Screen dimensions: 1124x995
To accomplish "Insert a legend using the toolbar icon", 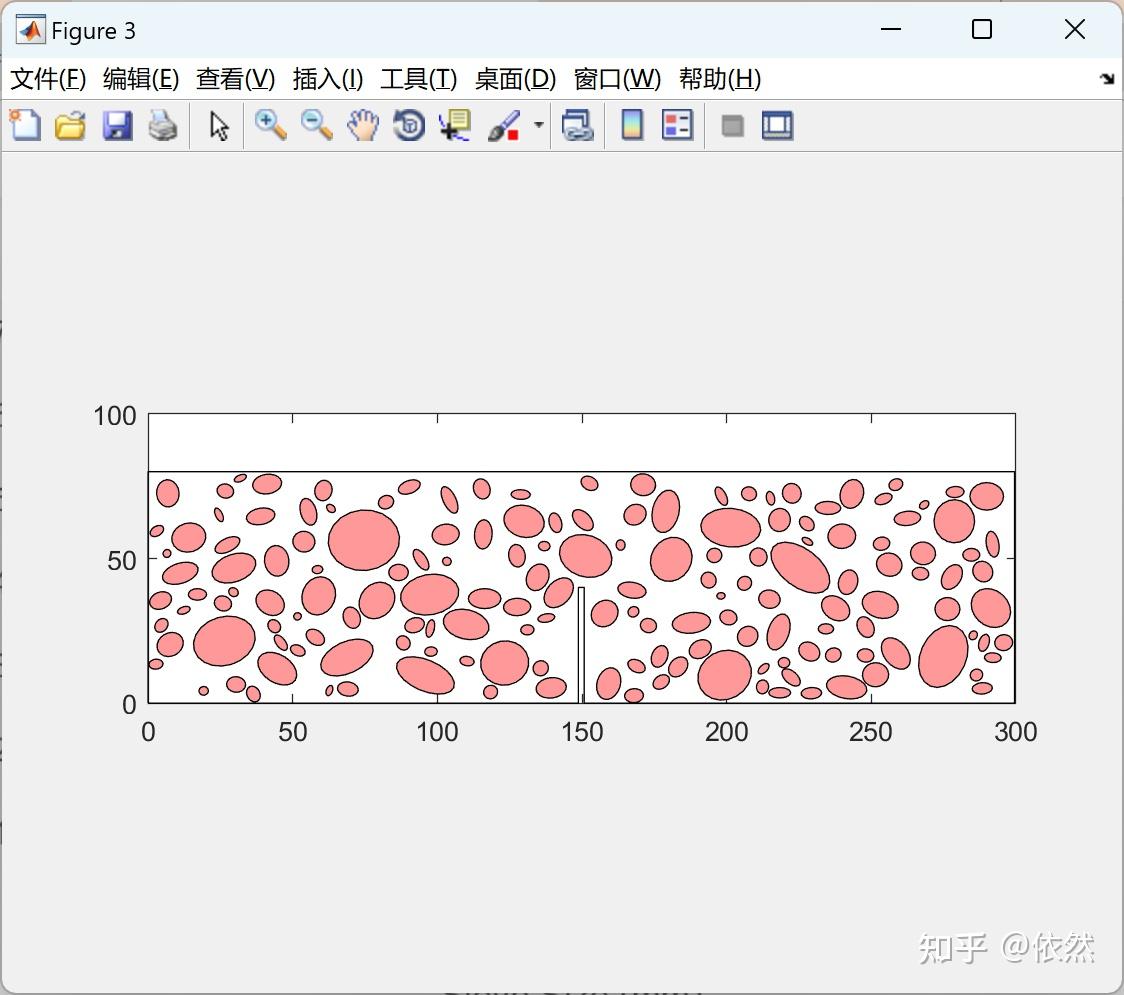I will click(677, 125).
